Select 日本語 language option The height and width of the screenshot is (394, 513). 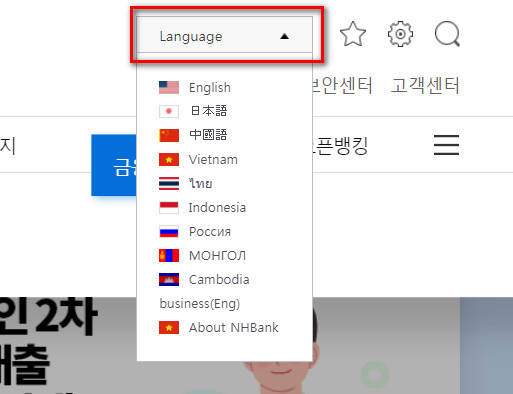tap(208, 111)
